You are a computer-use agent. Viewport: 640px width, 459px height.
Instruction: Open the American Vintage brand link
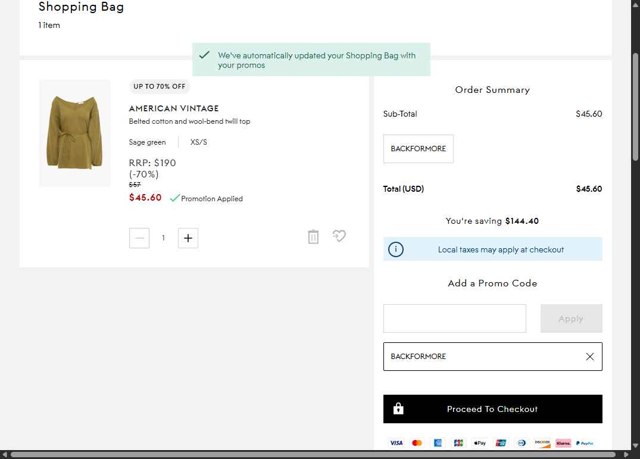[x=174, y=108]
